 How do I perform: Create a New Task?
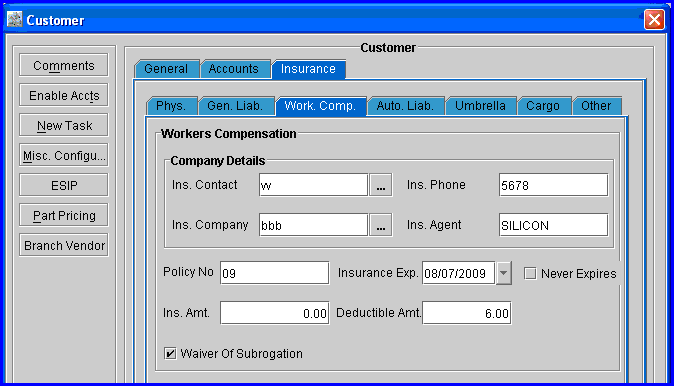point(64,126)
